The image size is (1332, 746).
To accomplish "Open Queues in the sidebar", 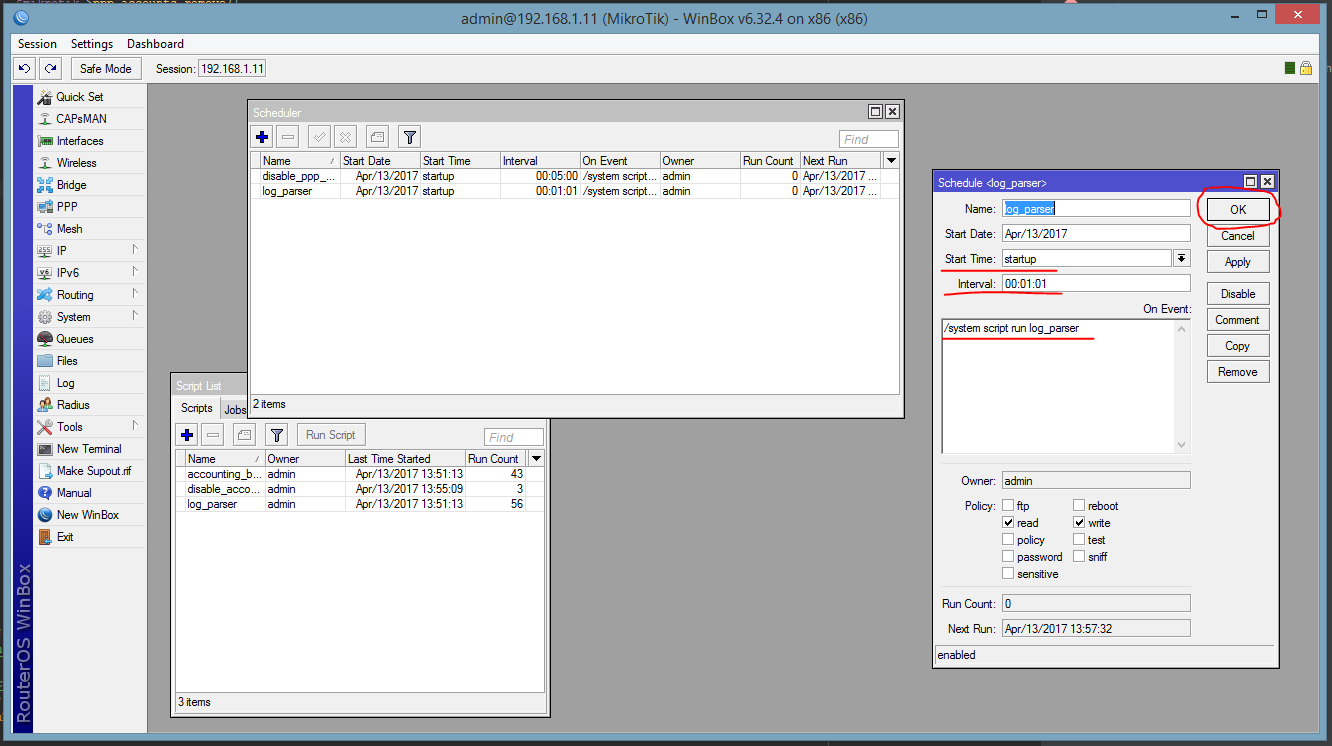I will point(74,339).
